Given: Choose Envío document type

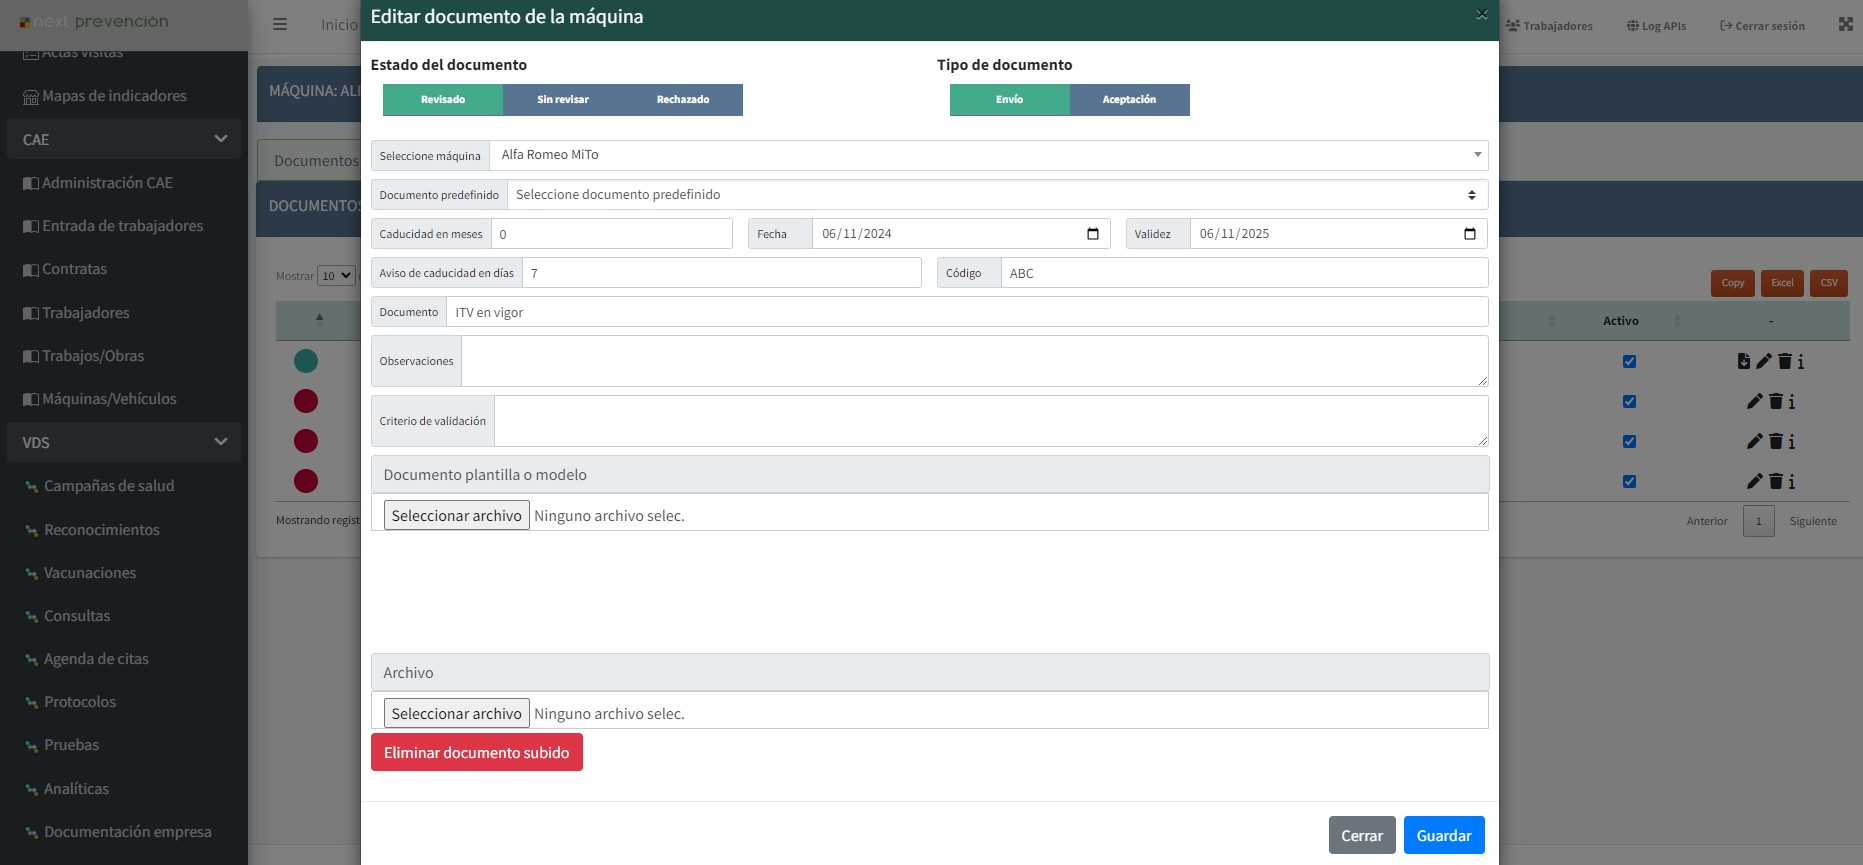Looking at the screenshot, I should pyautogui.click(x=1010, y=100).
